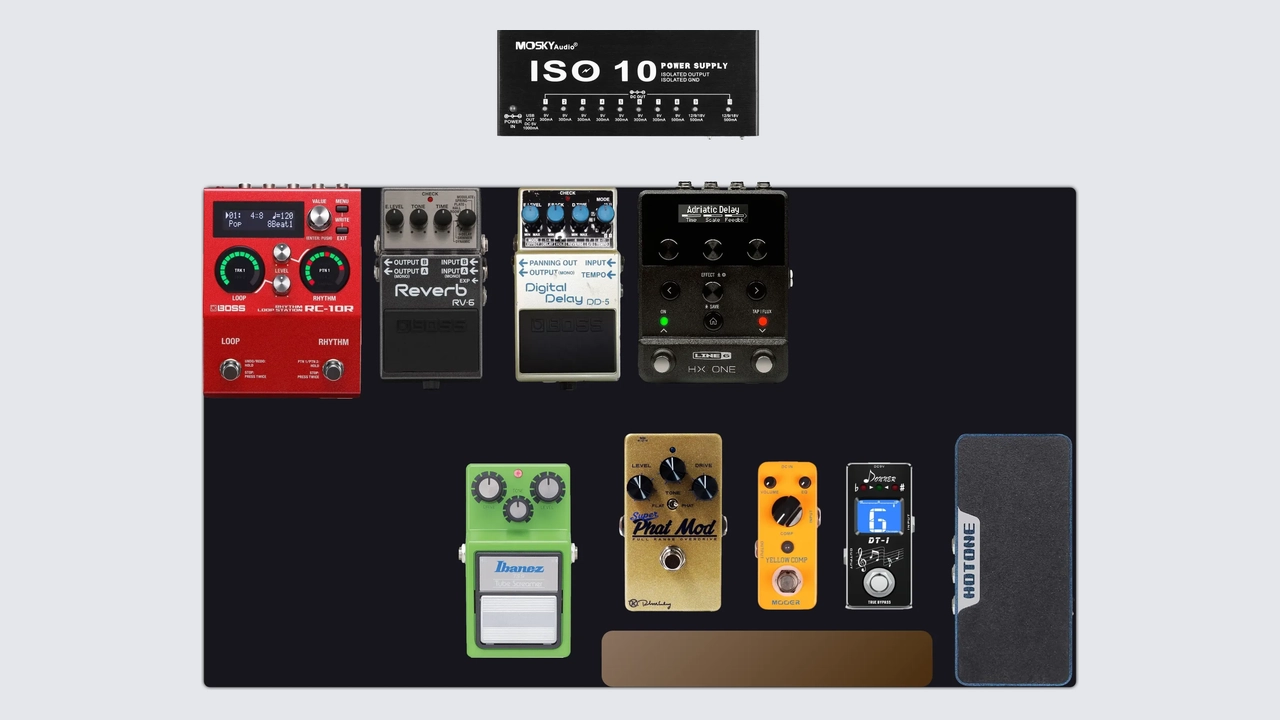Click the VALUE knob on the RC-10R
1280x720 pixels.
pyautogui.click(x=319, y=218)
